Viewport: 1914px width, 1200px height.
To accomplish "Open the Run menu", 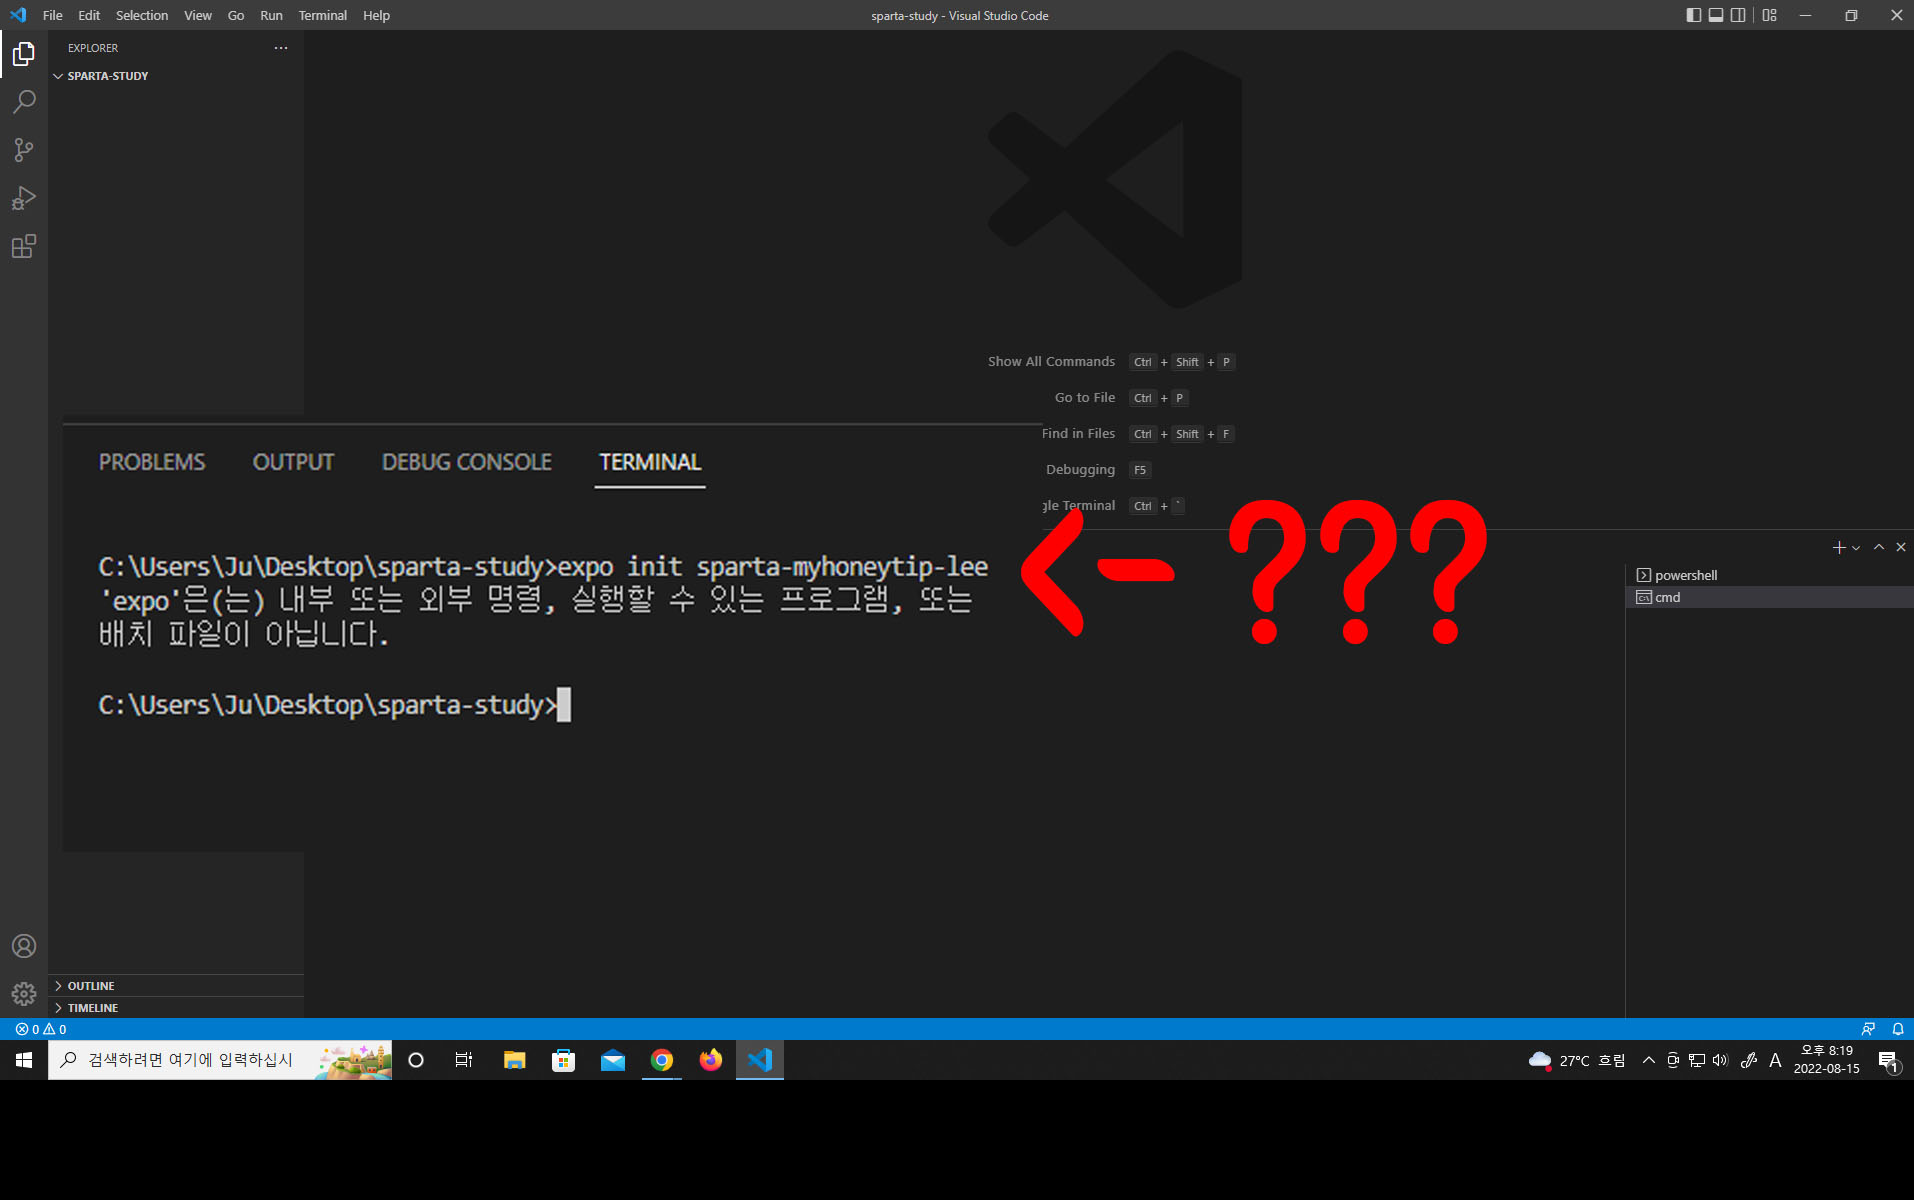I will [271, 15].
